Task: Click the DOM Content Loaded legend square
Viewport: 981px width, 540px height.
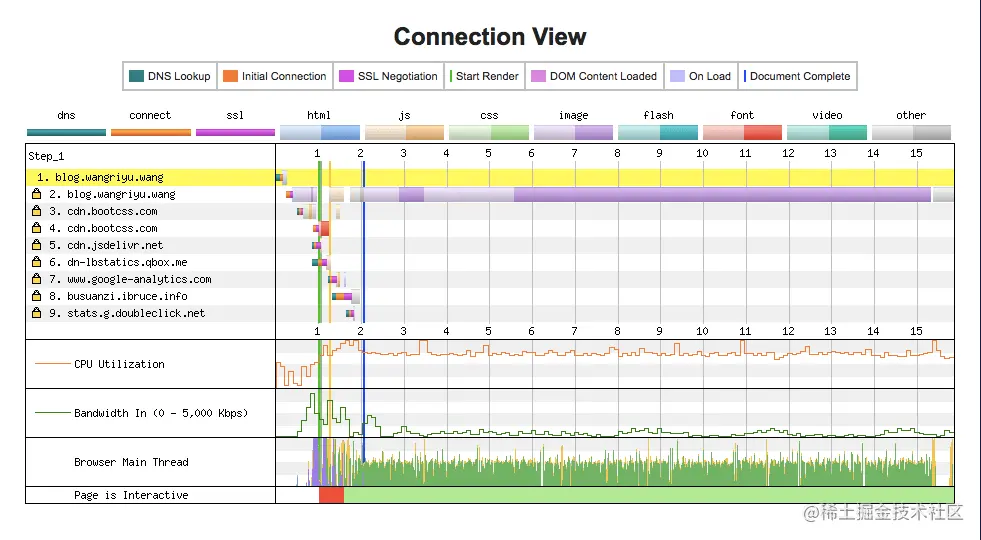Action: (x=538, y=76)
